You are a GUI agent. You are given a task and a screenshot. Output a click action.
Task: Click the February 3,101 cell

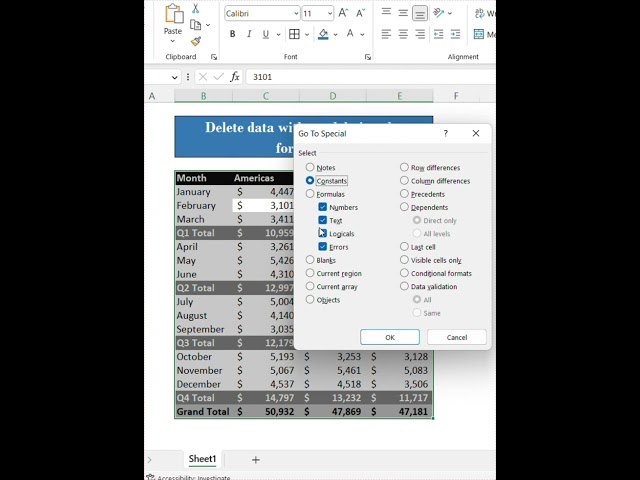coord(263,205)
